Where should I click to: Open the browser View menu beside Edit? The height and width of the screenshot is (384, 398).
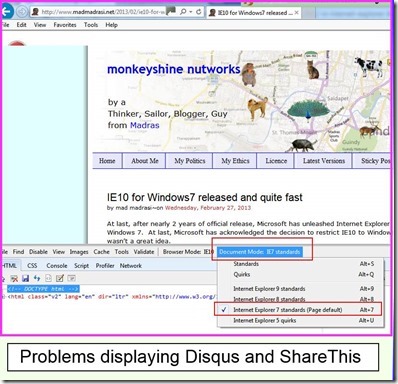pos(40,25)
